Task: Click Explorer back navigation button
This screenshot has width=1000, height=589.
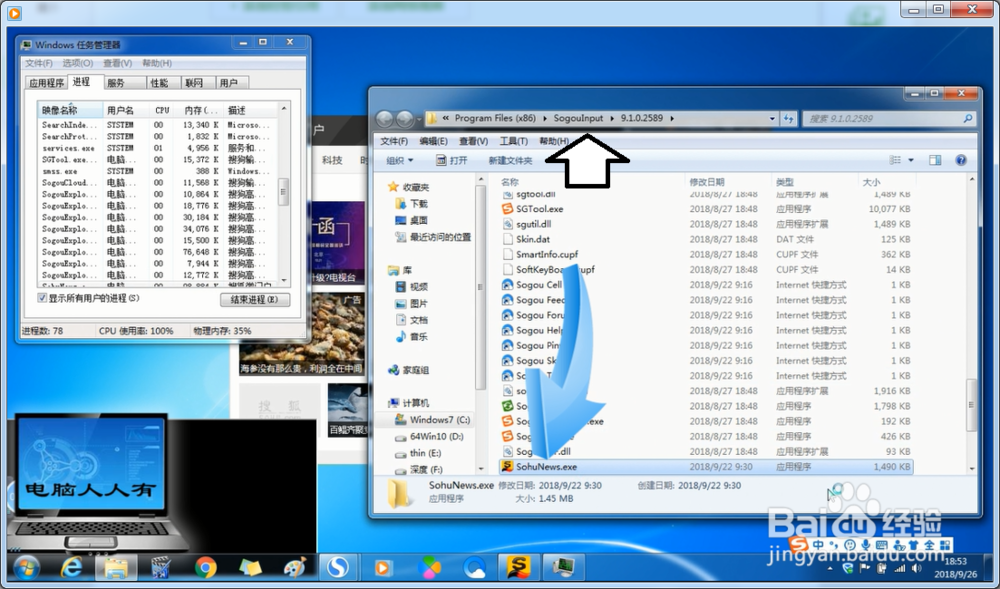Action: point(385,119)
